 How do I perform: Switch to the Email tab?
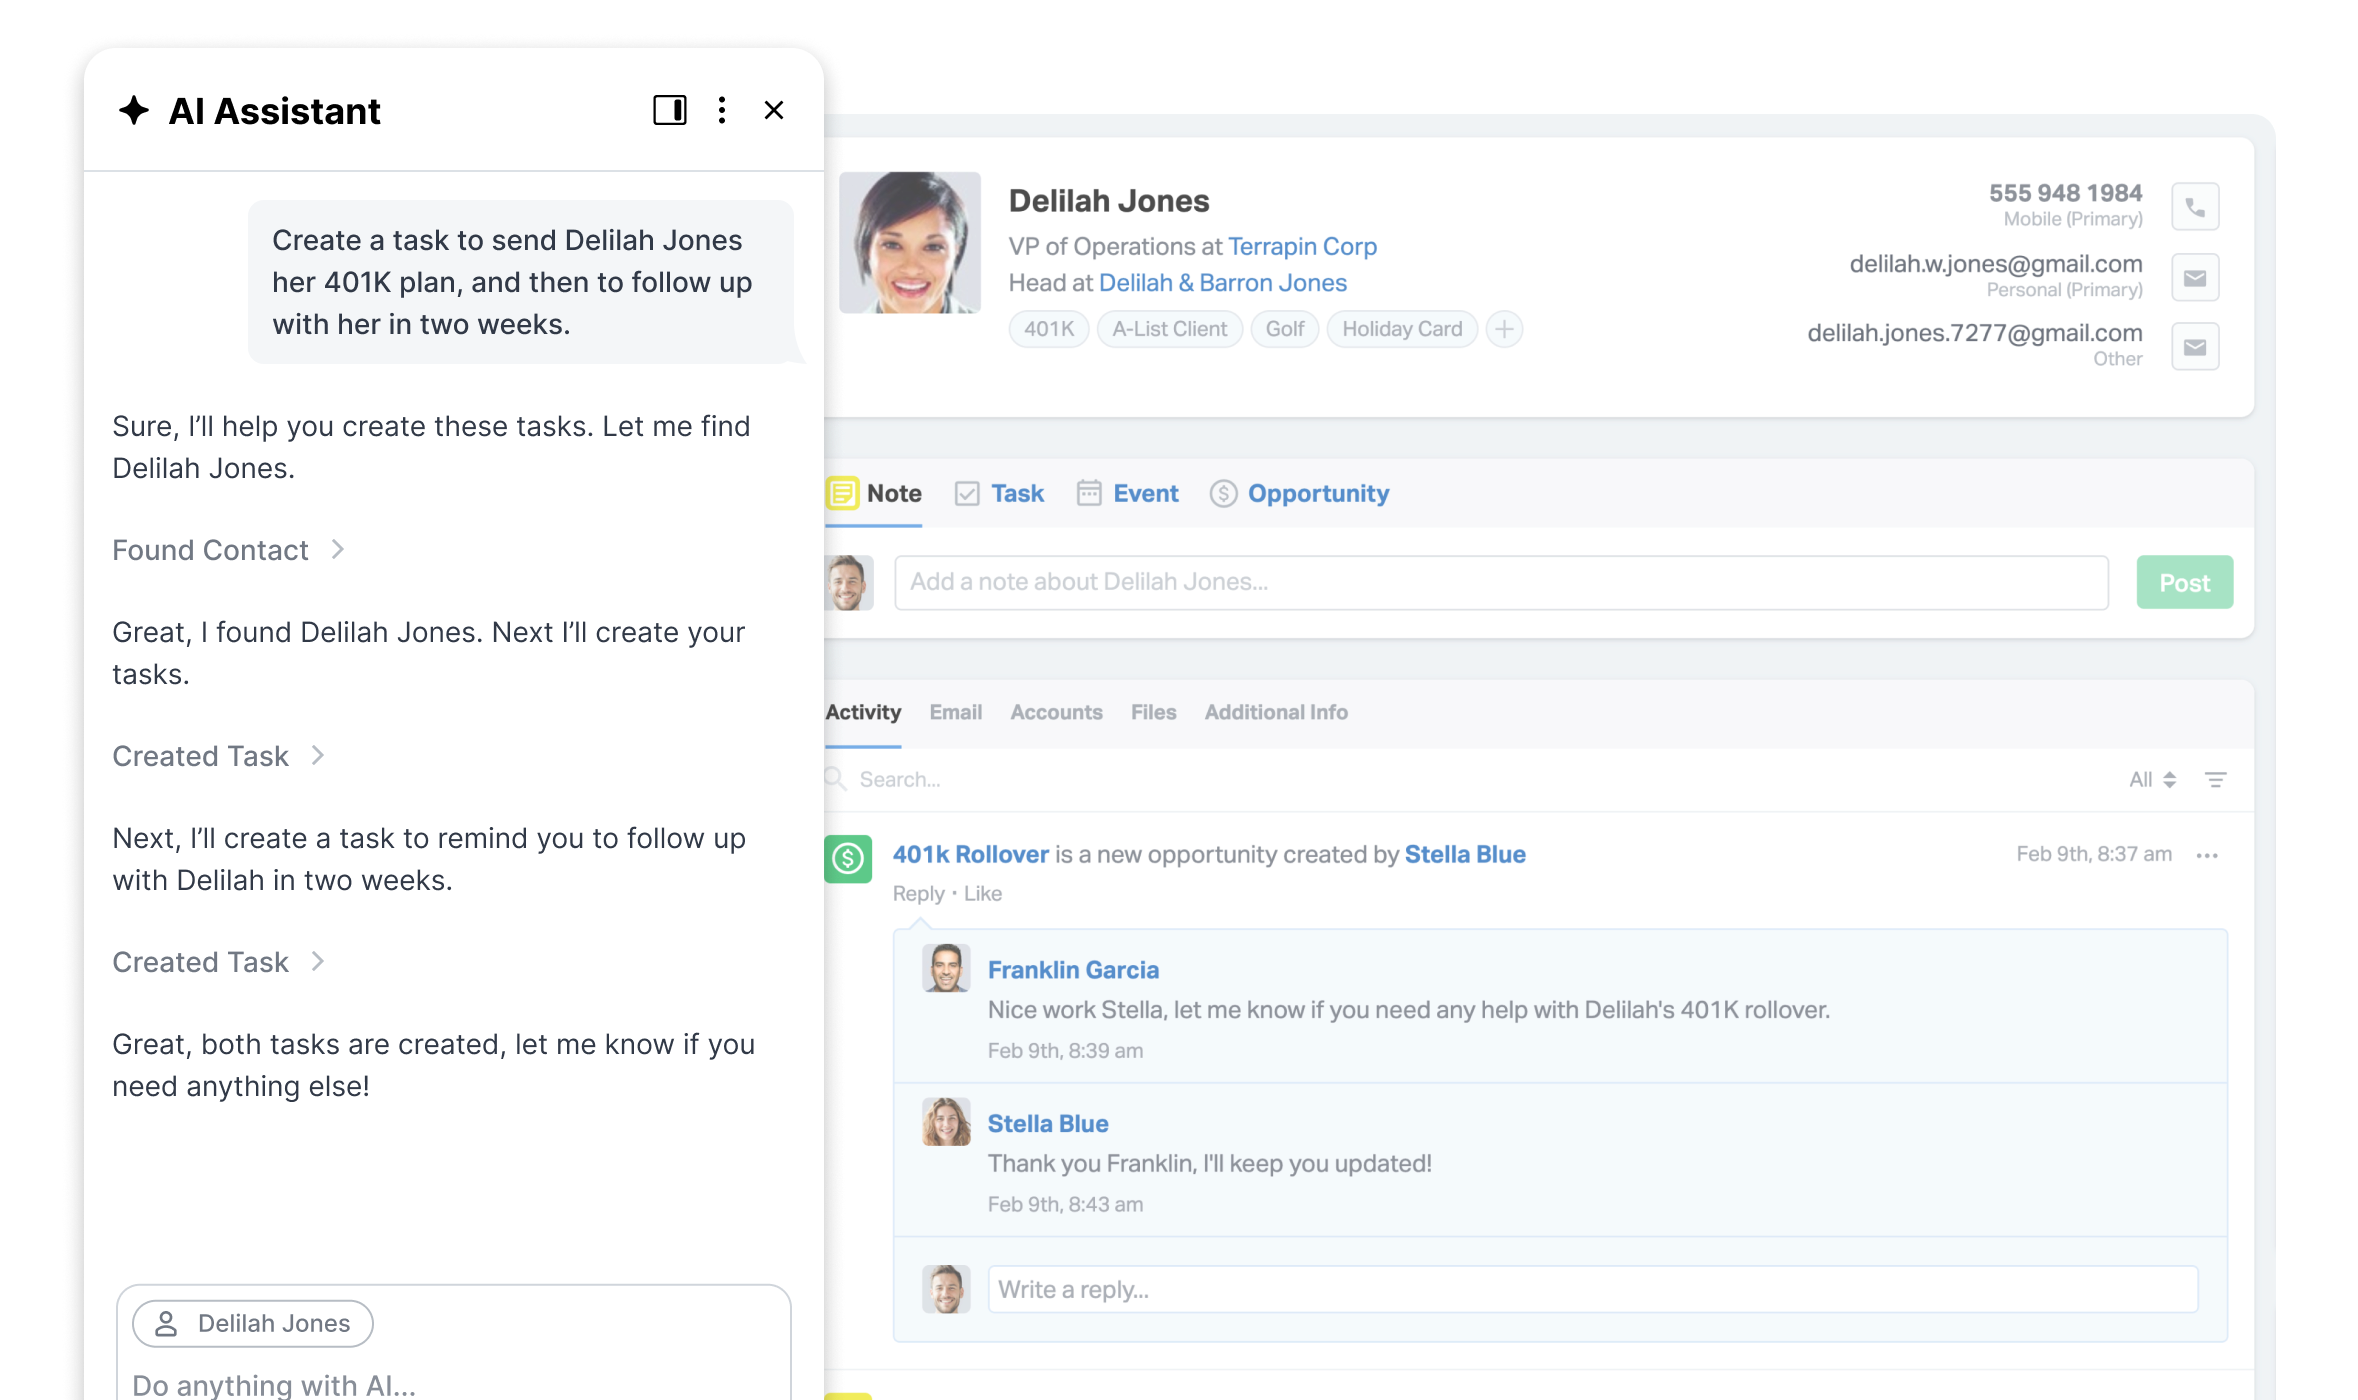[955, 712]
